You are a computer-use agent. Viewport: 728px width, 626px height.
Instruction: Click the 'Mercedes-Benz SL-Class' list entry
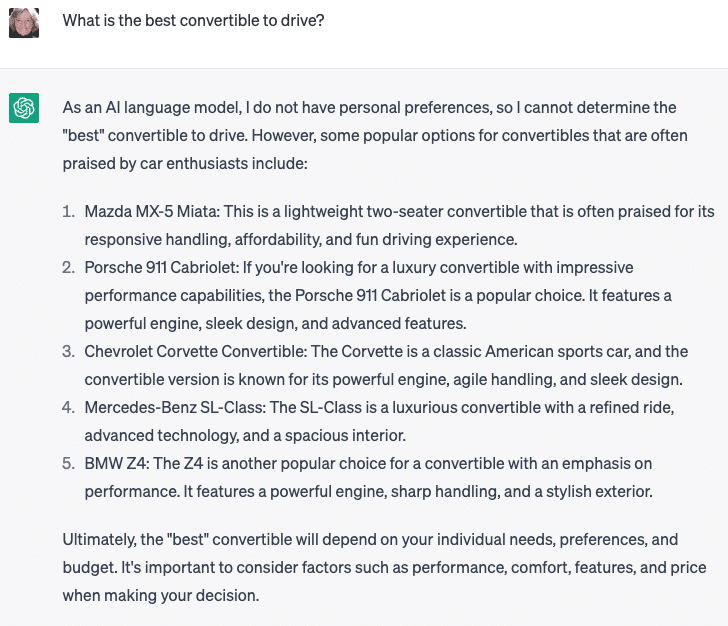click(174, 408)
